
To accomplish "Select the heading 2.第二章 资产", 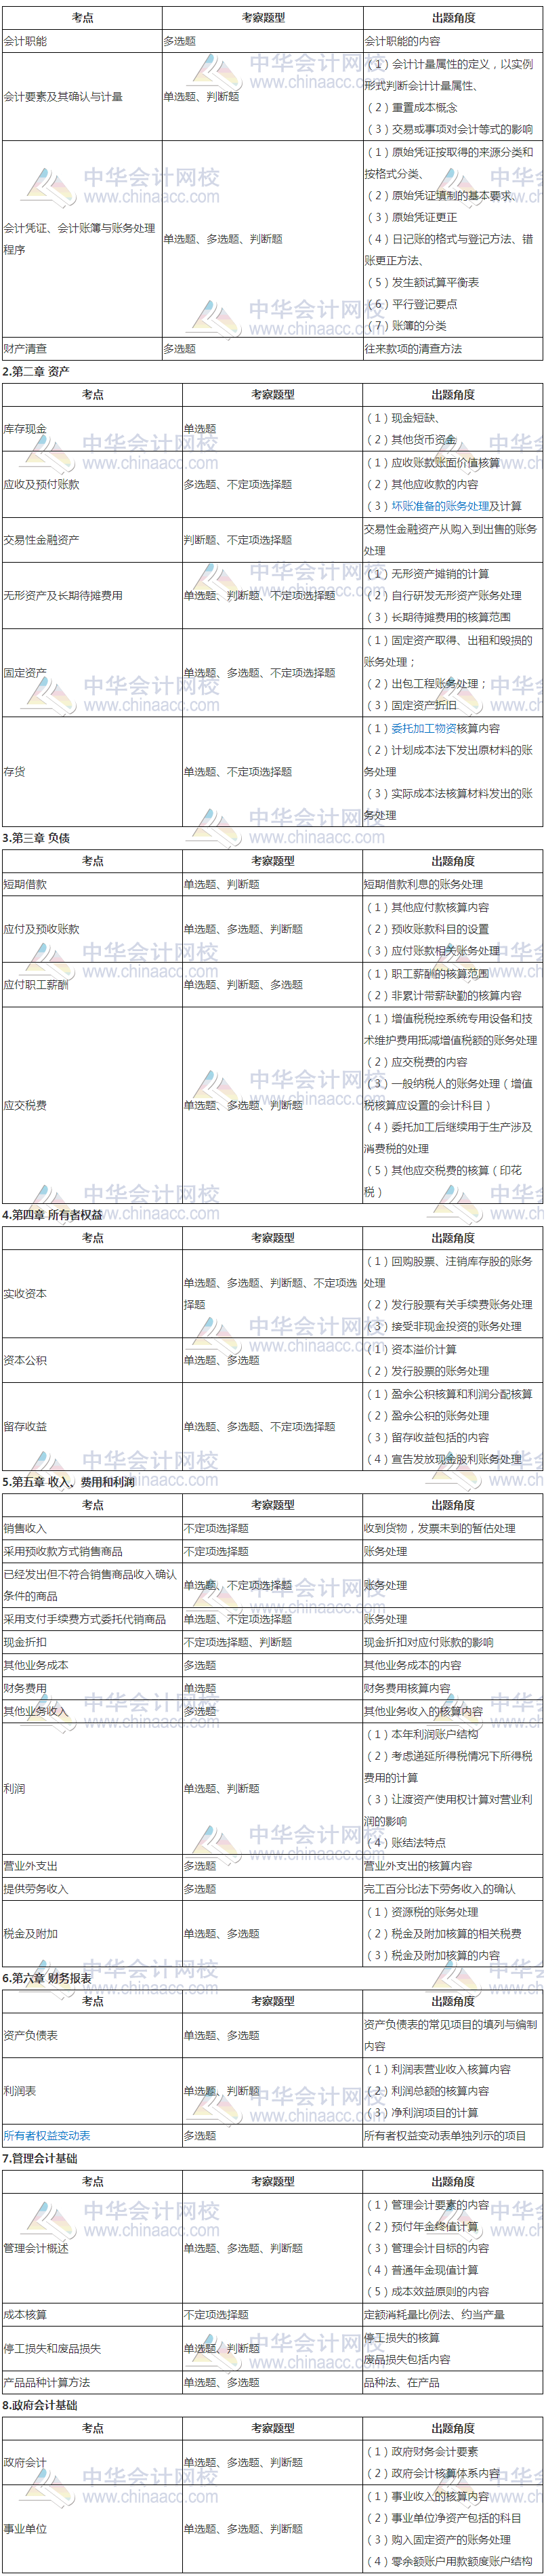I will tap(37, 372).
